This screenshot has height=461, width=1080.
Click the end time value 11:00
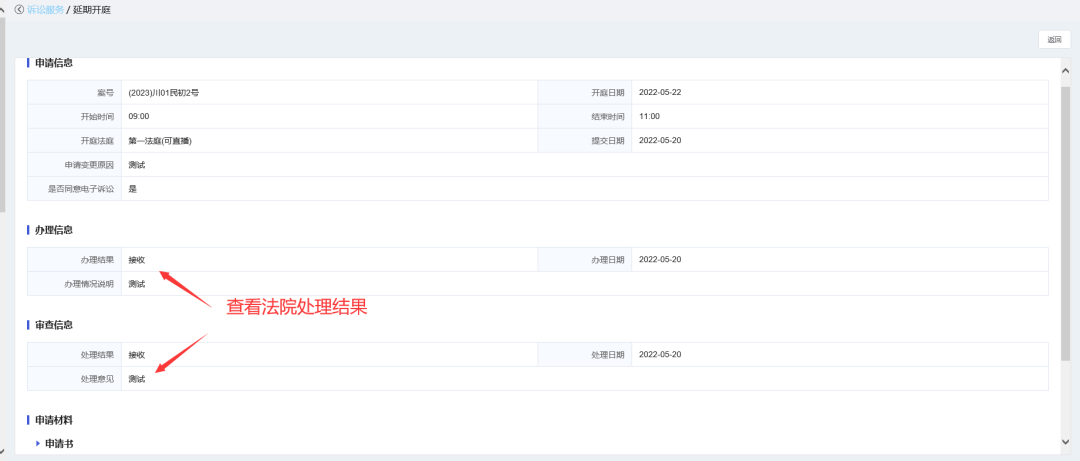point(649,117)
